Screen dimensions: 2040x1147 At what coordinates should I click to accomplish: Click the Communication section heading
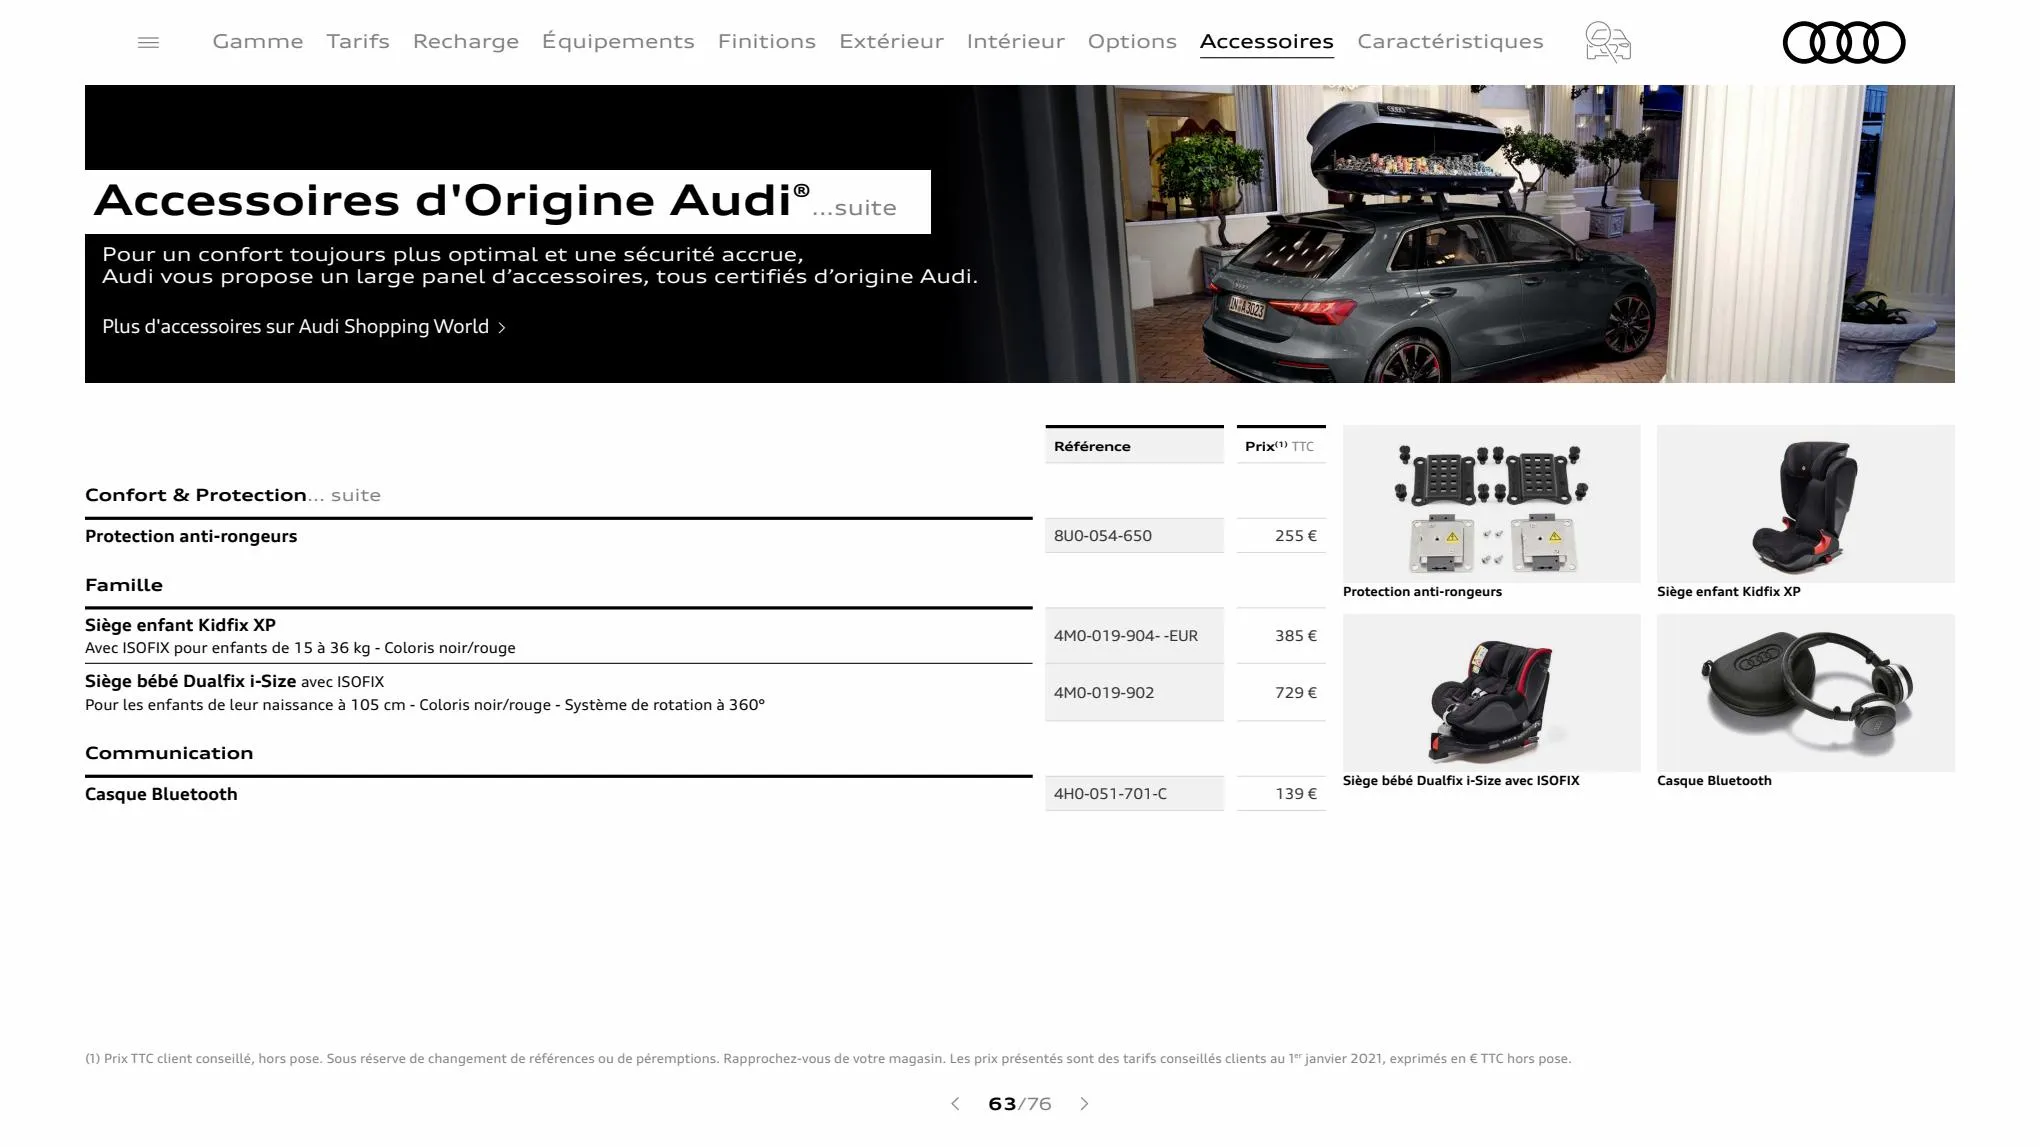[x=169, y=753]
